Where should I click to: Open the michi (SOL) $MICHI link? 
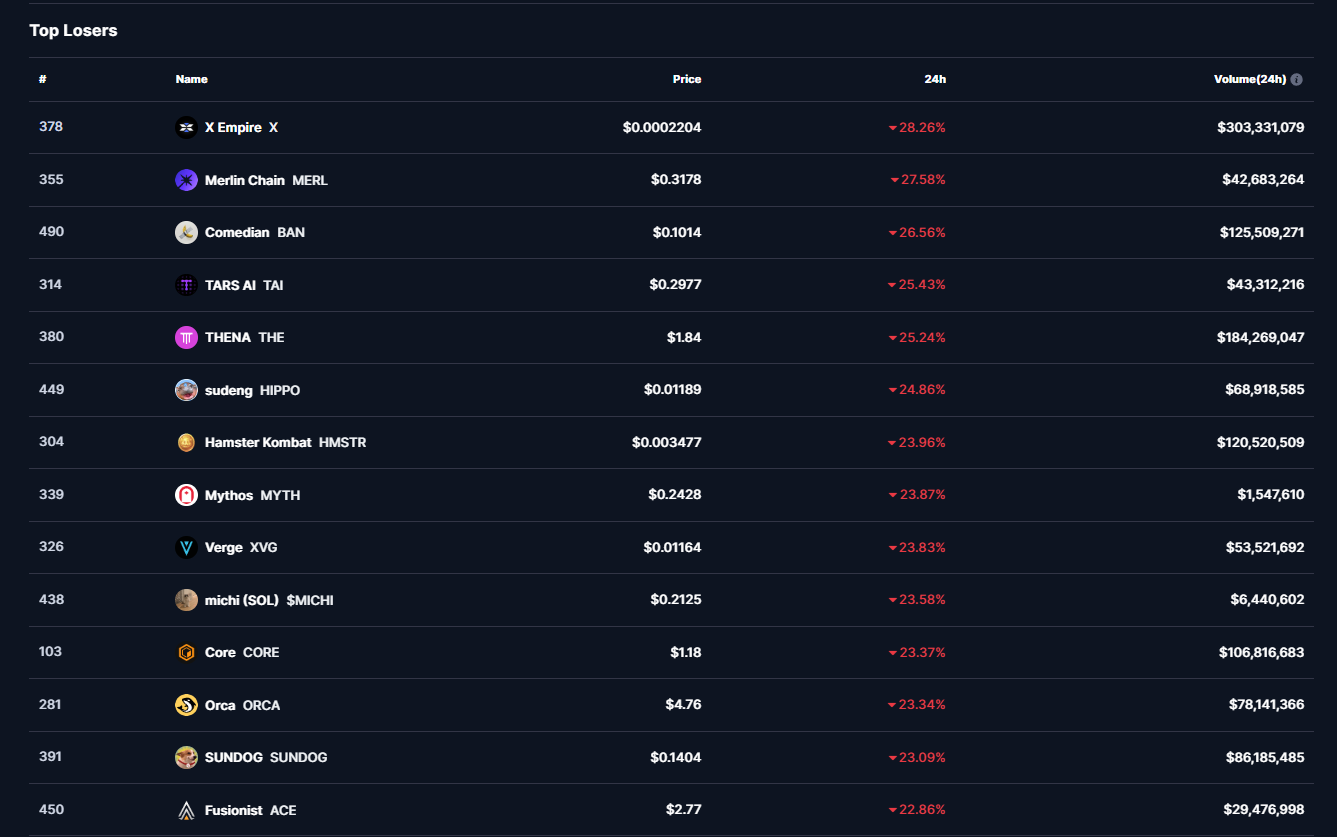tap(268, 600)
